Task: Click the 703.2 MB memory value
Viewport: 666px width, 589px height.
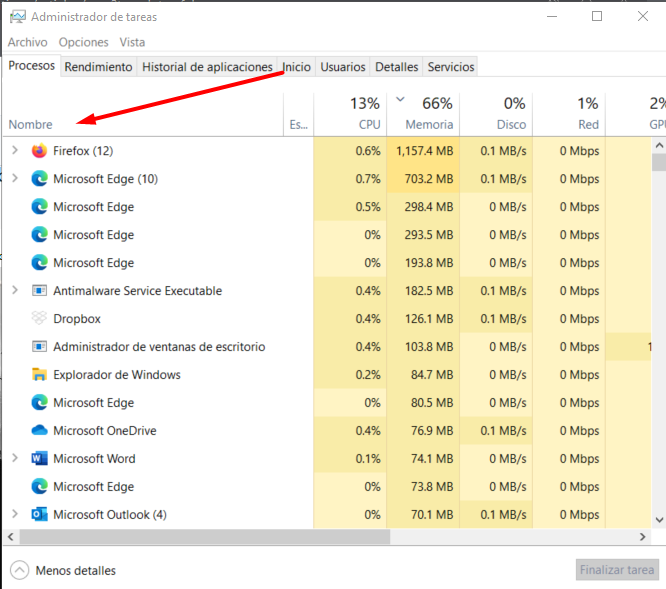Action: (429, 179)
